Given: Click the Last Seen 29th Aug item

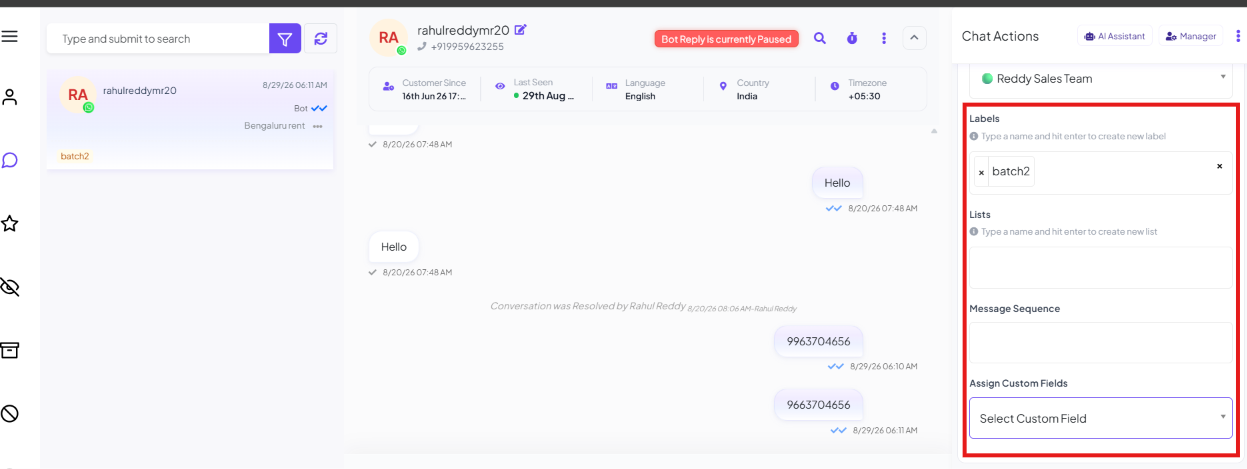Looking at the screenshot, I should [x=535, y=89].
